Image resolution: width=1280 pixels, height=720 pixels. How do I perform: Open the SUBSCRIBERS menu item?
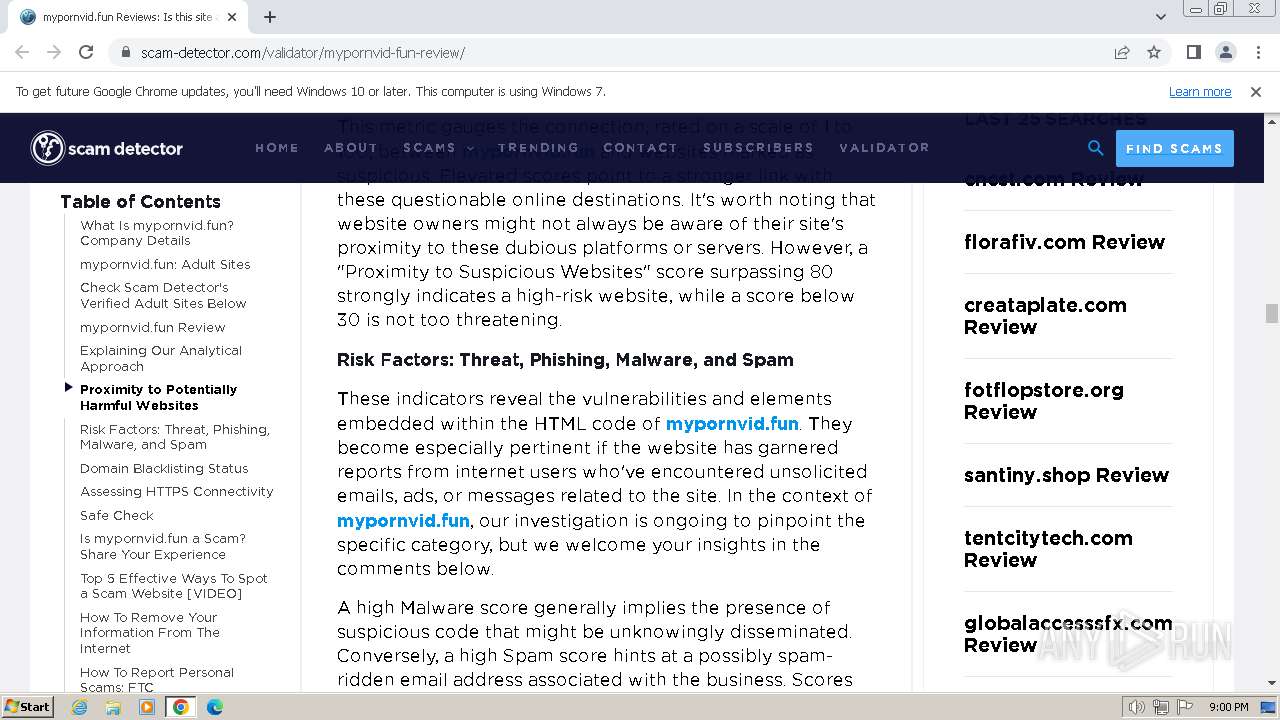tap(758, 148)
